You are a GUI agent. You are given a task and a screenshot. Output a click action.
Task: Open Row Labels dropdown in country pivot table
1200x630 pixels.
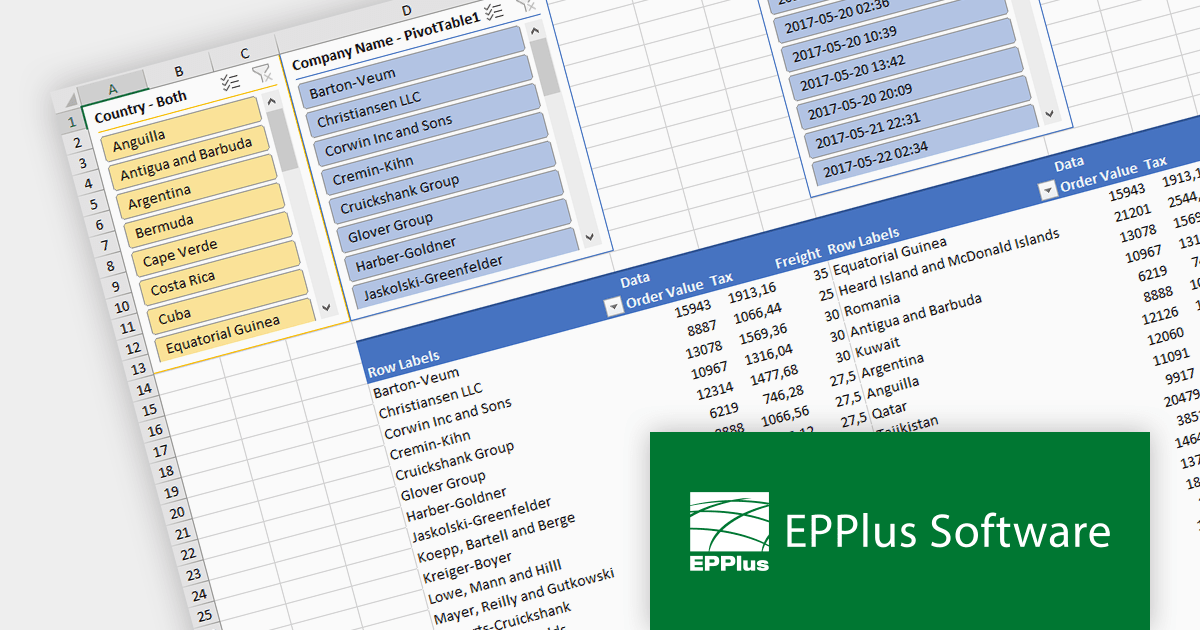click(x=1047, y=190)
